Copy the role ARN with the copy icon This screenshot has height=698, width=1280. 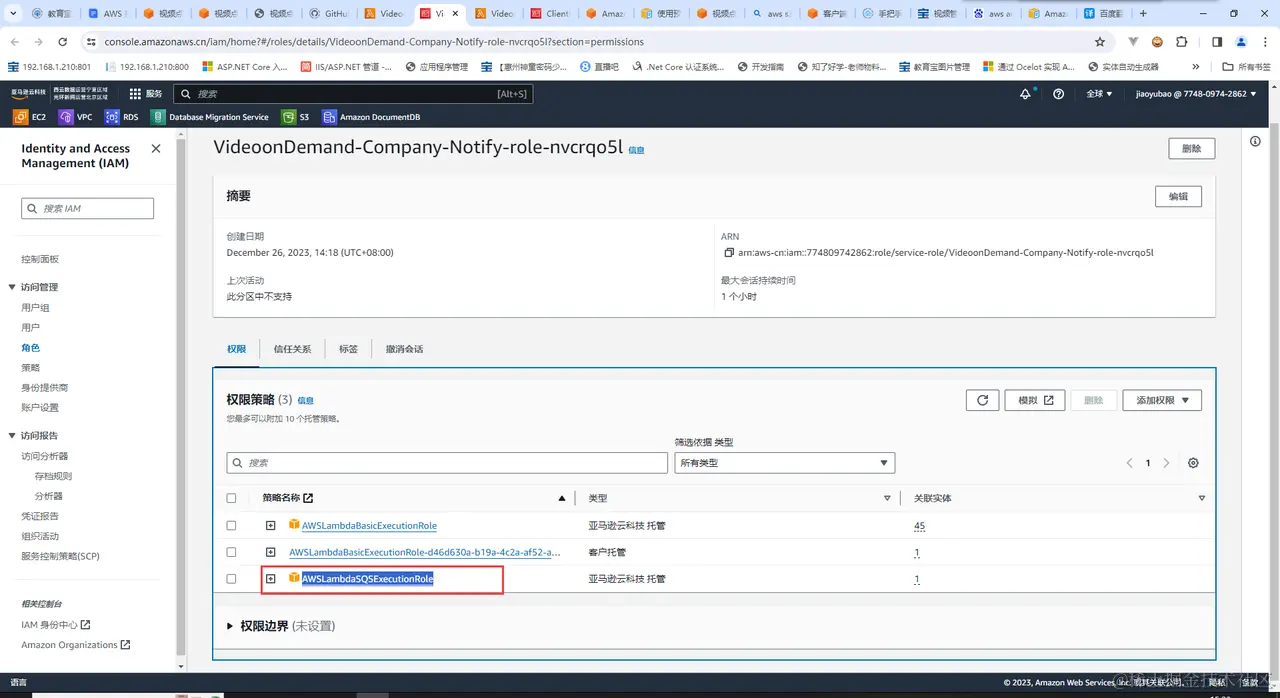[729, 253]
